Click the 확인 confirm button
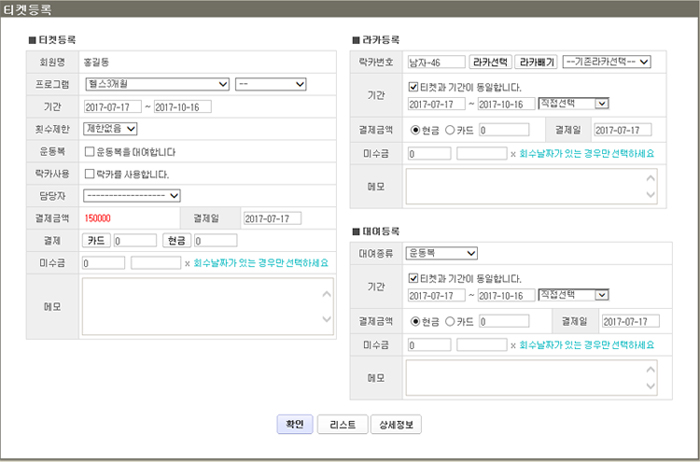 [295, 424]
